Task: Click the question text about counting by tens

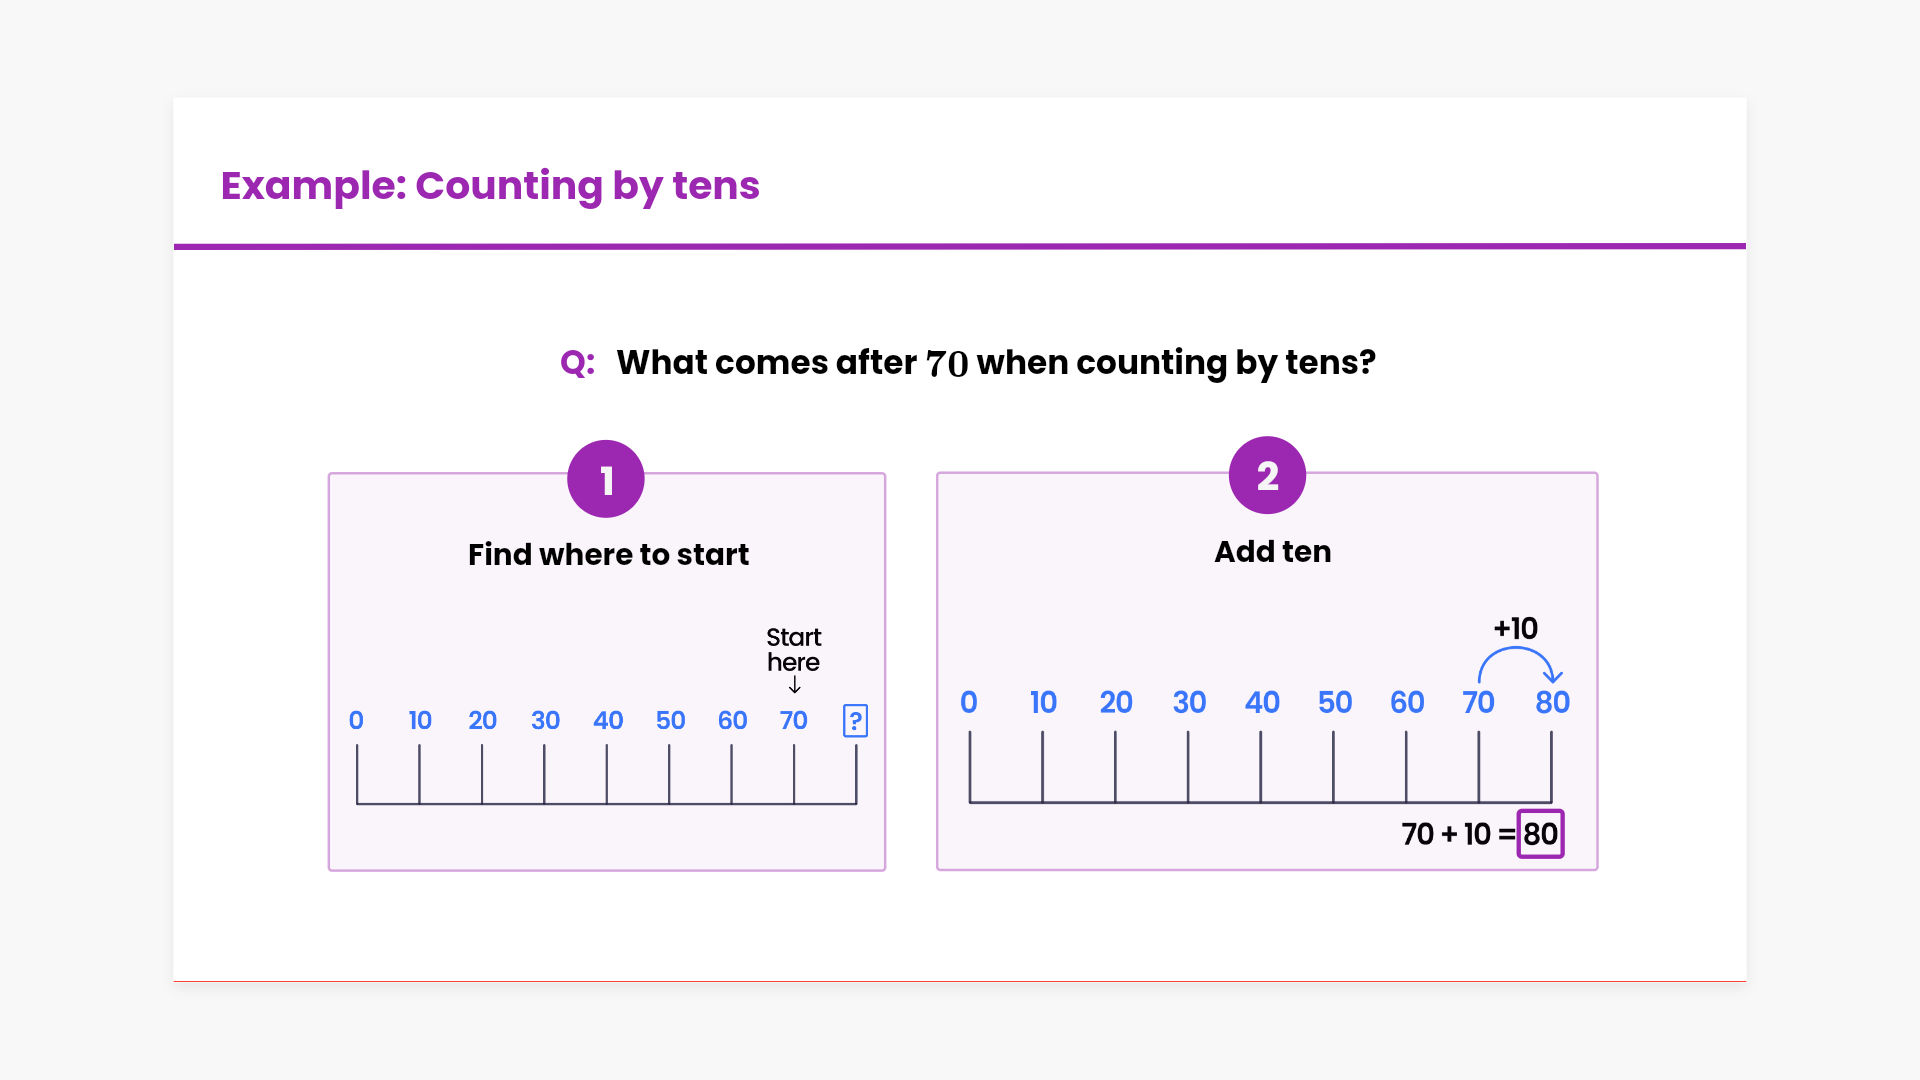Action: (996, 362)
